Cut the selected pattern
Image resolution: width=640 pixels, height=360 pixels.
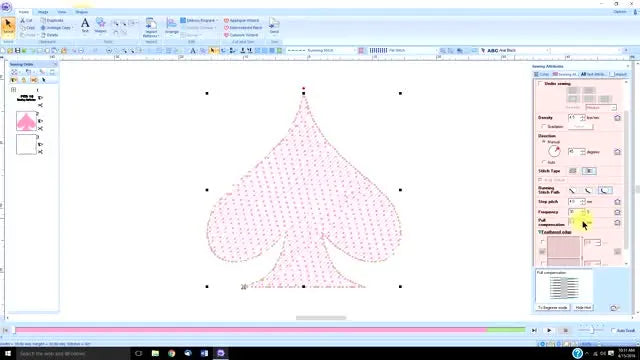pyautogui.click(x=26, y=20)
